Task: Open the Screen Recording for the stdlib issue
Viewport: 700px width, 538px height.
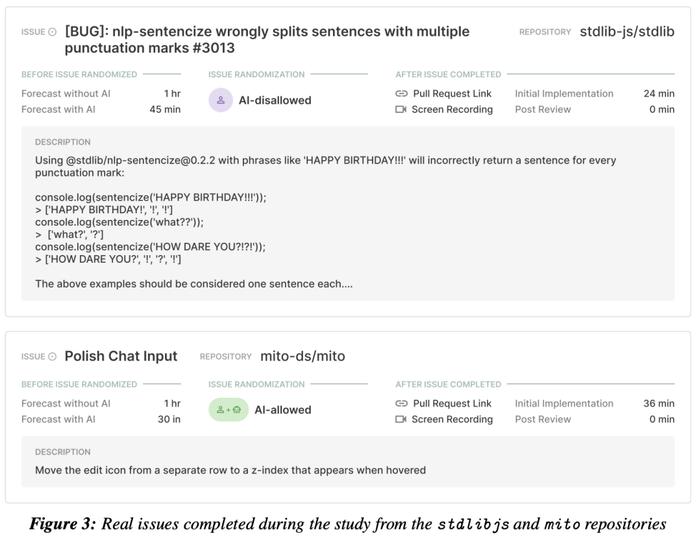Action: pos(452,109)
